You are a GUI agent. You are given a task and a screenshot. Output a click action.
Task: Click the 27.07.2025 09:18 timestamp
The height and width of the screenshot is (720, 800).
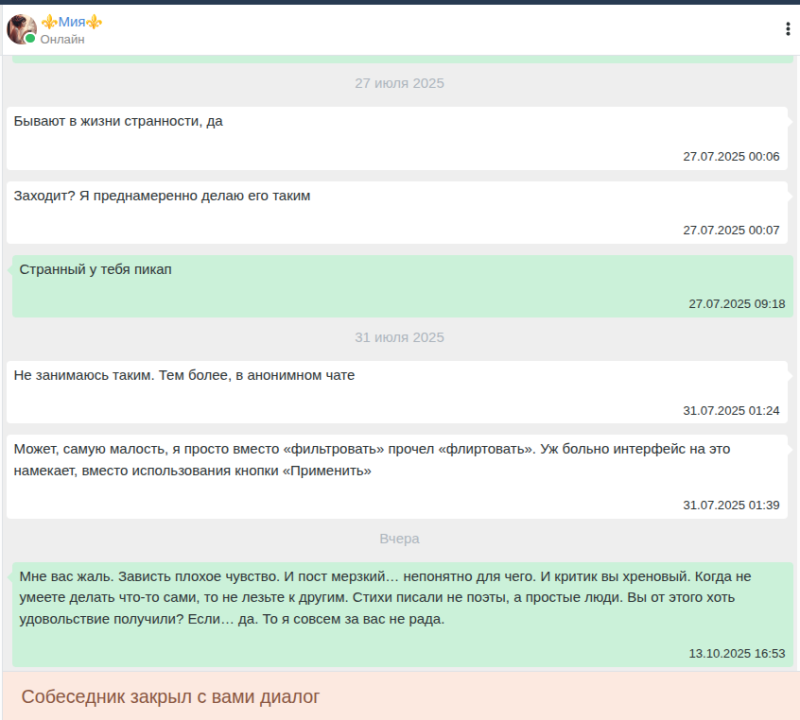[737, 303]
